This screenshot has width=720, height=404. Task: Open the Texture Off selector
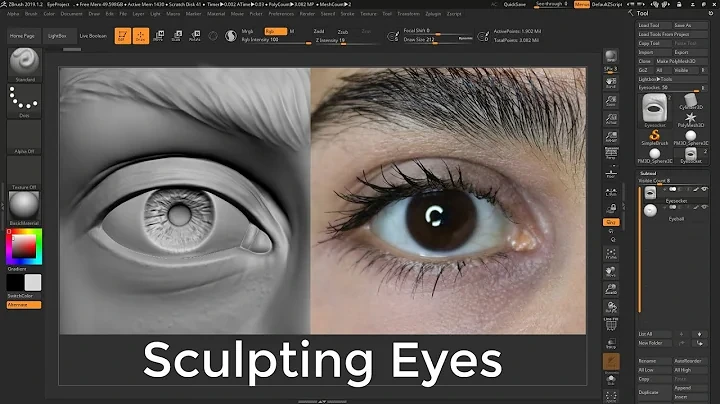pos(24,171)
